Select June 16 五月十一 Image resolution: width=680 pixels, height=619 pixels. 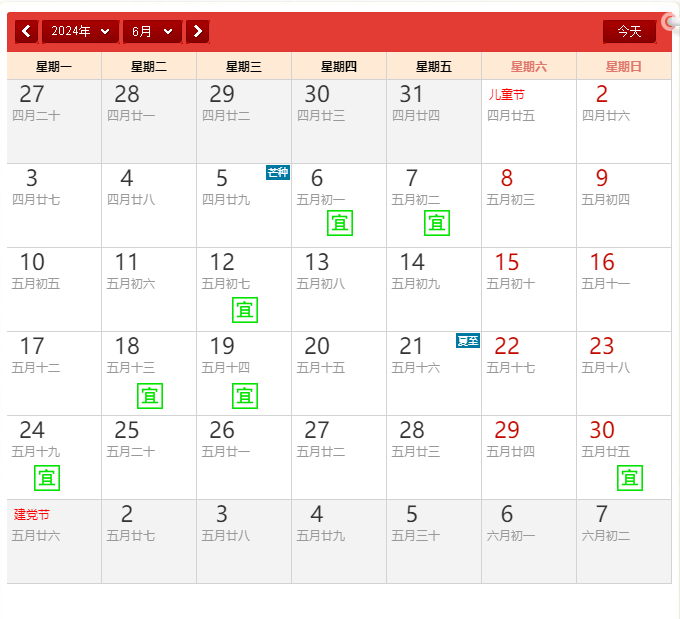point(624,290)
